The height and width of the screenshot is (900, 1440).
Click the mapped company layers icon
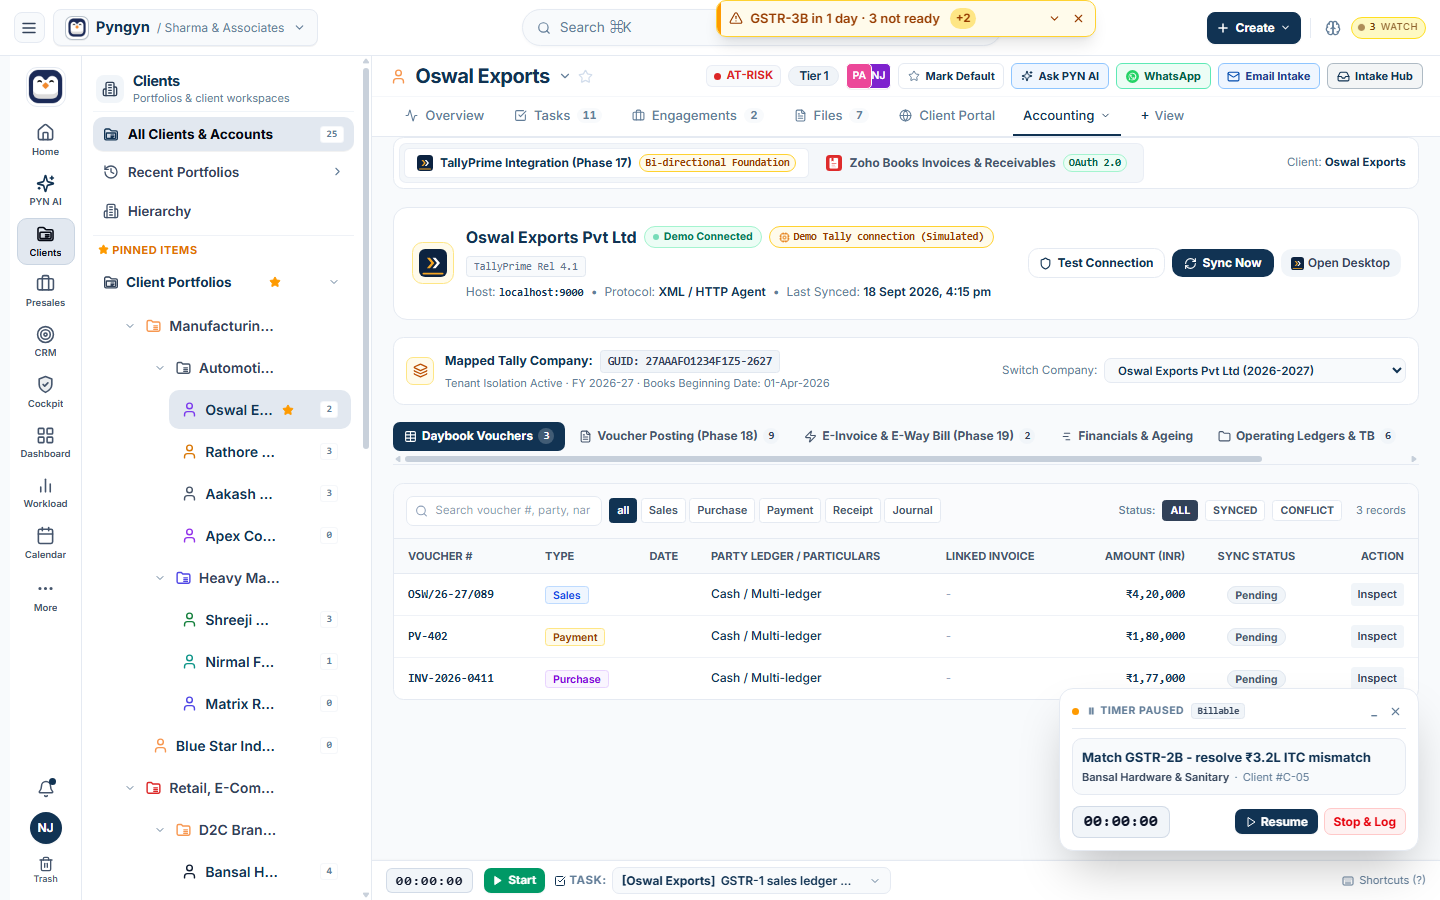pyautogui.click(x=420, y=371)
